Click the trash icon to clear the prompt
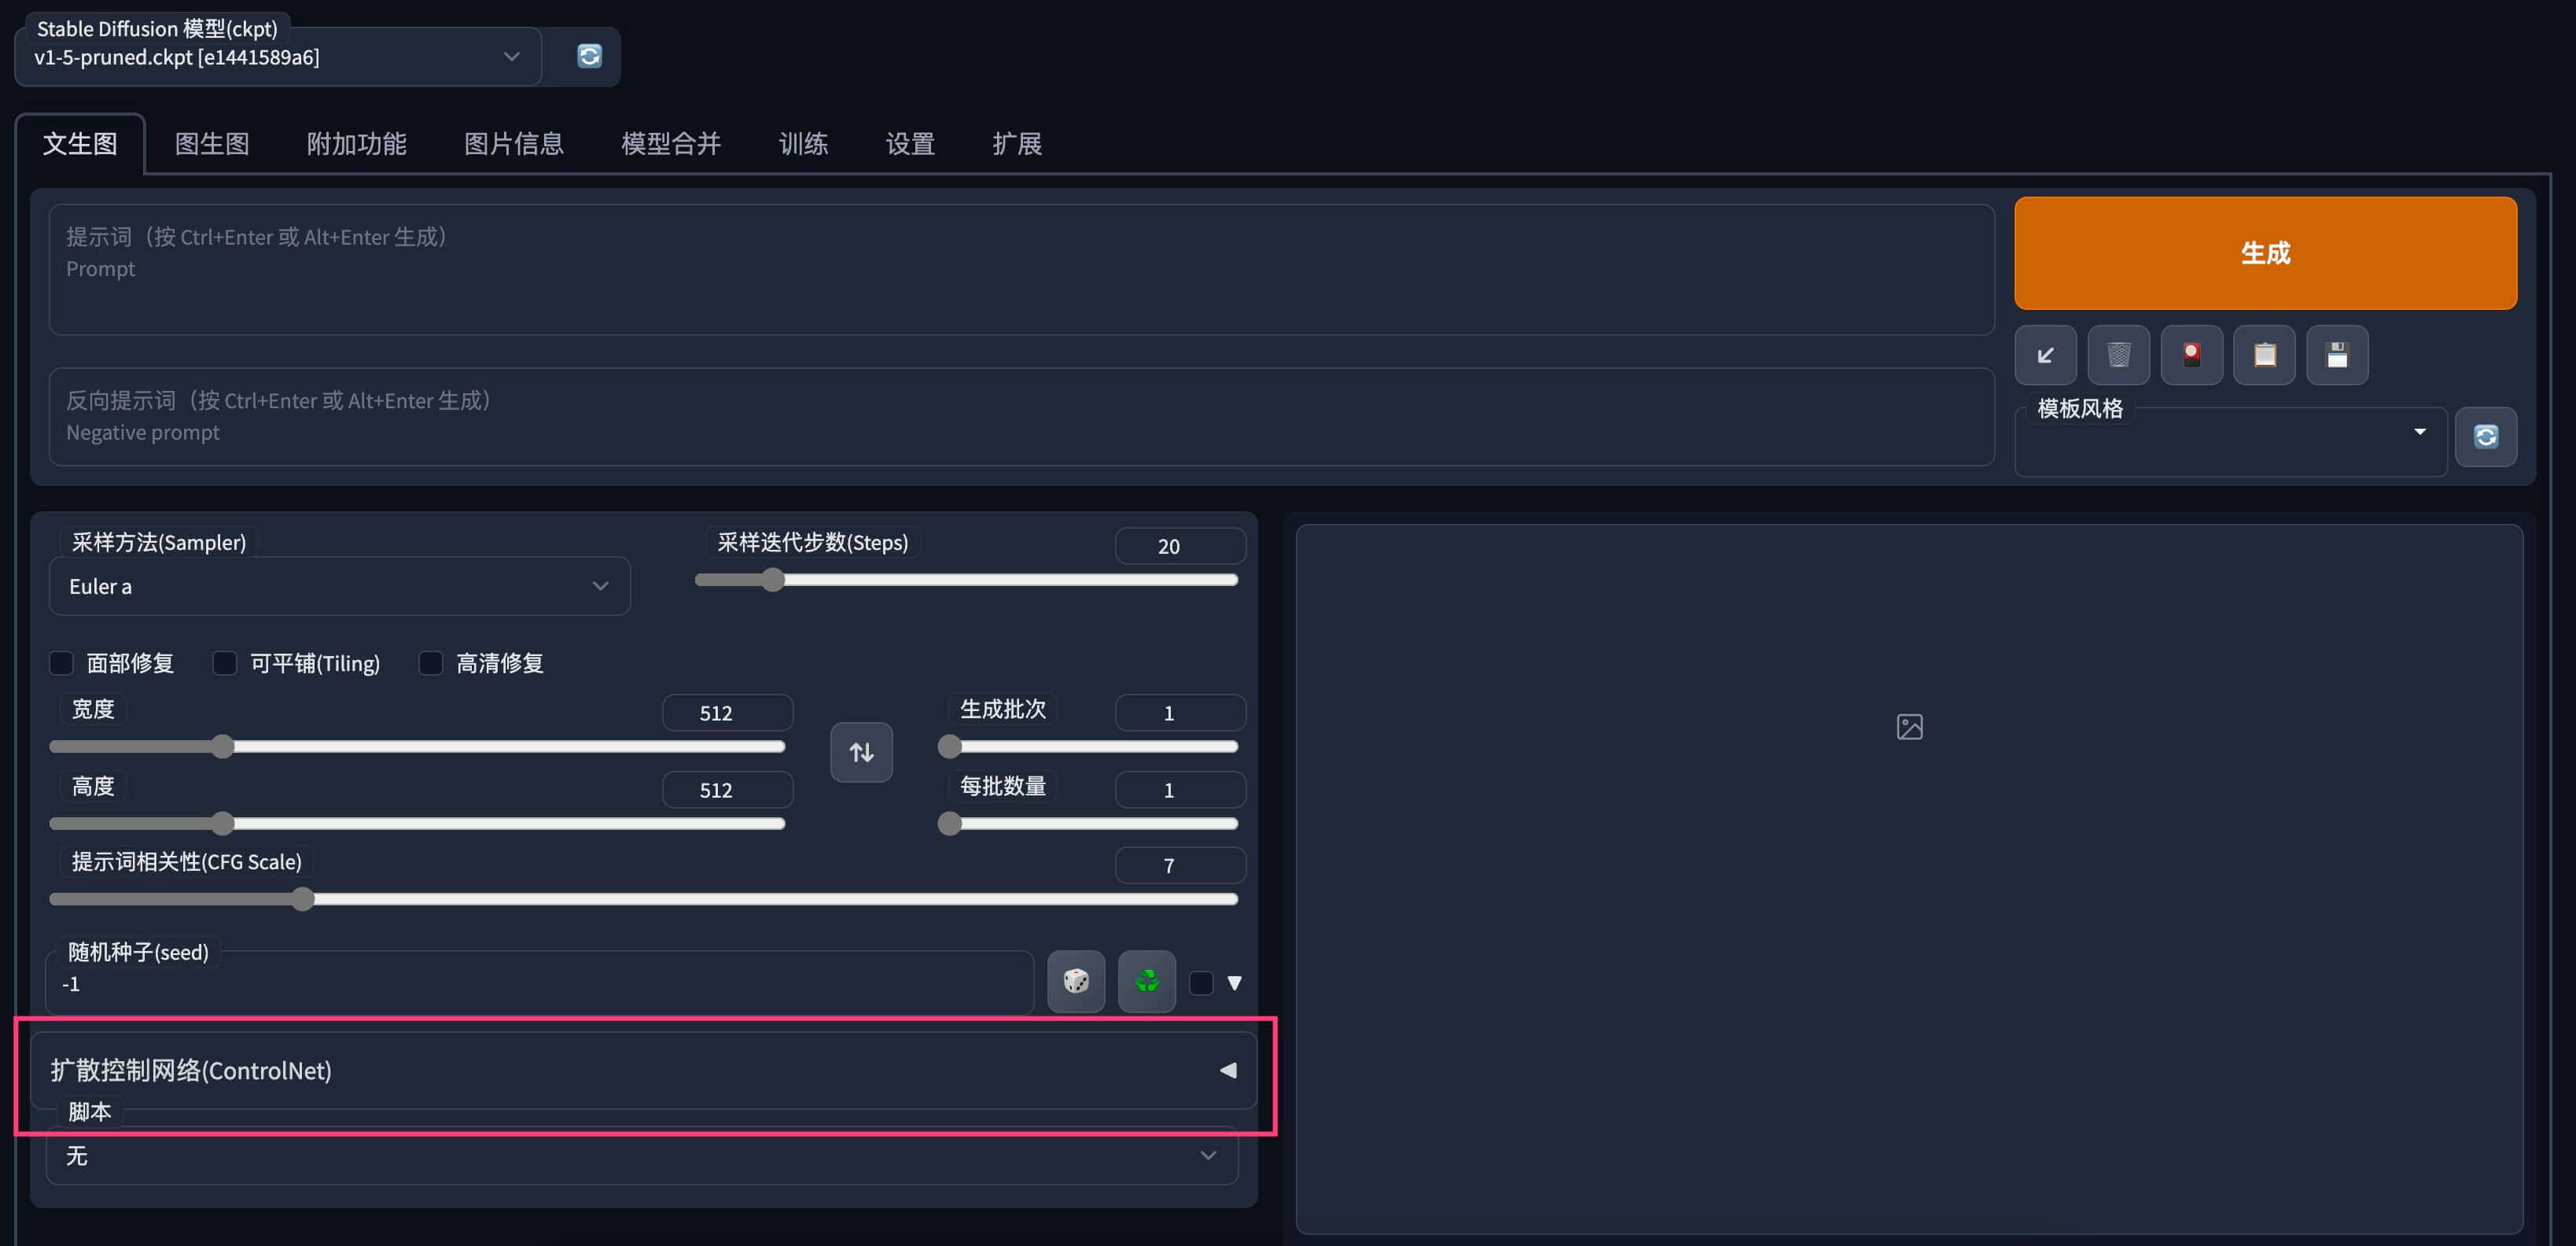 (x=2119, y=355)
